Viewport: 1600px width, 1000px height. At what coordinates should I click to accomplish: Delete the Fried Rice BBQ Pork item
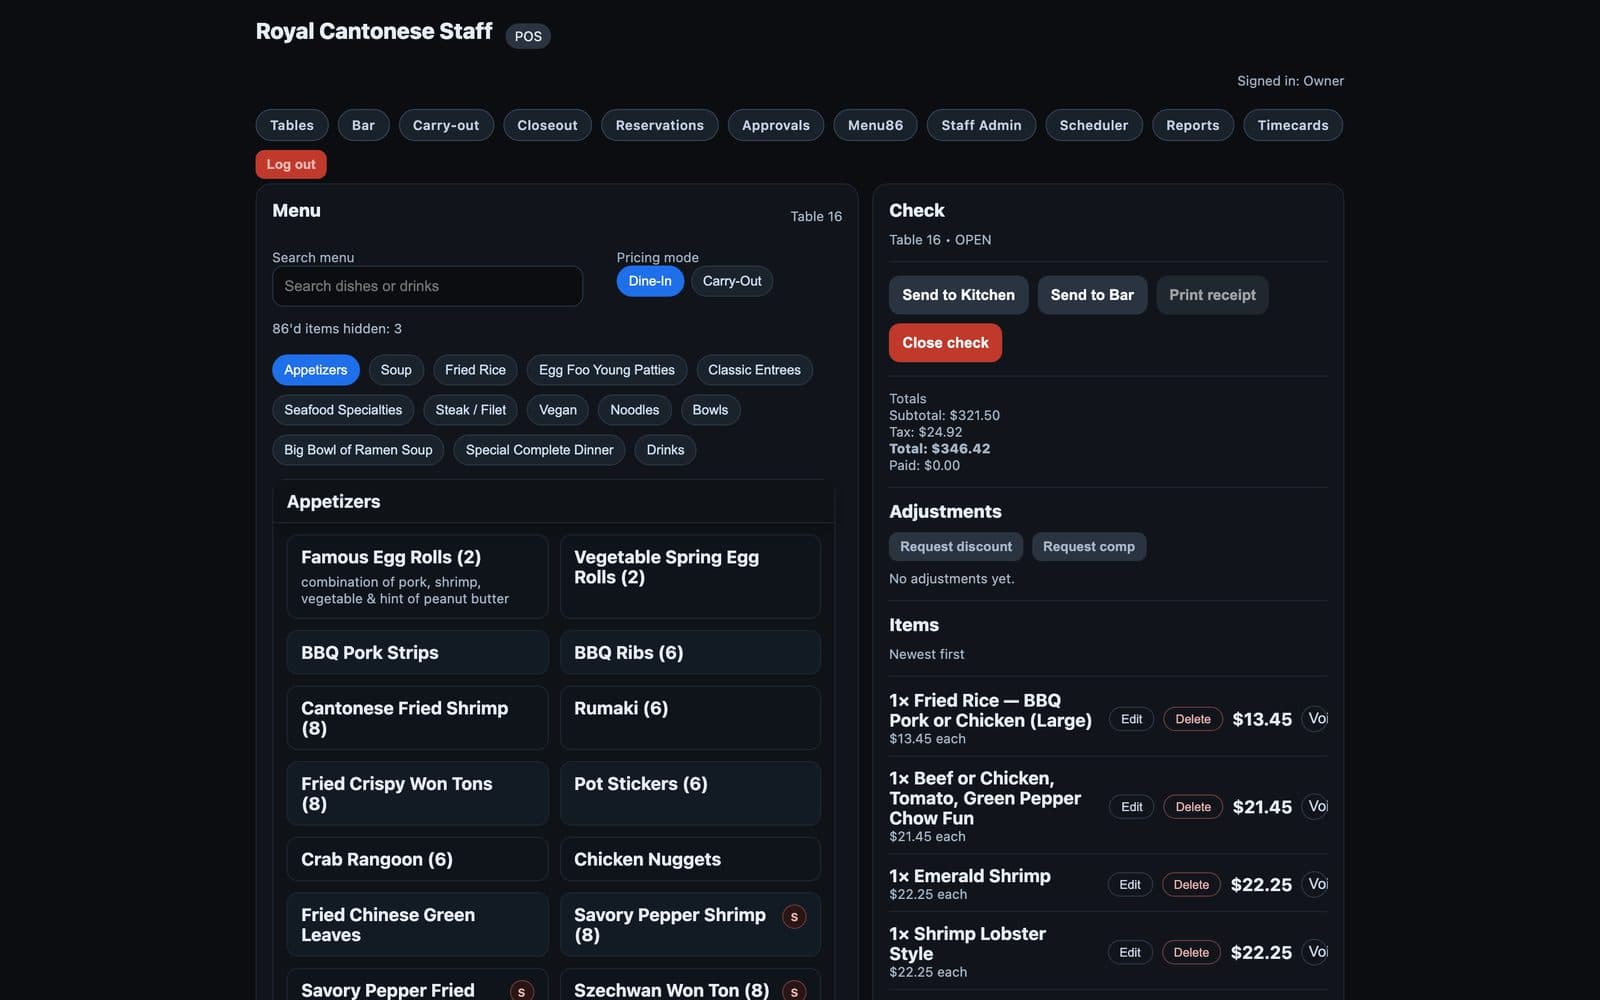1193,719
